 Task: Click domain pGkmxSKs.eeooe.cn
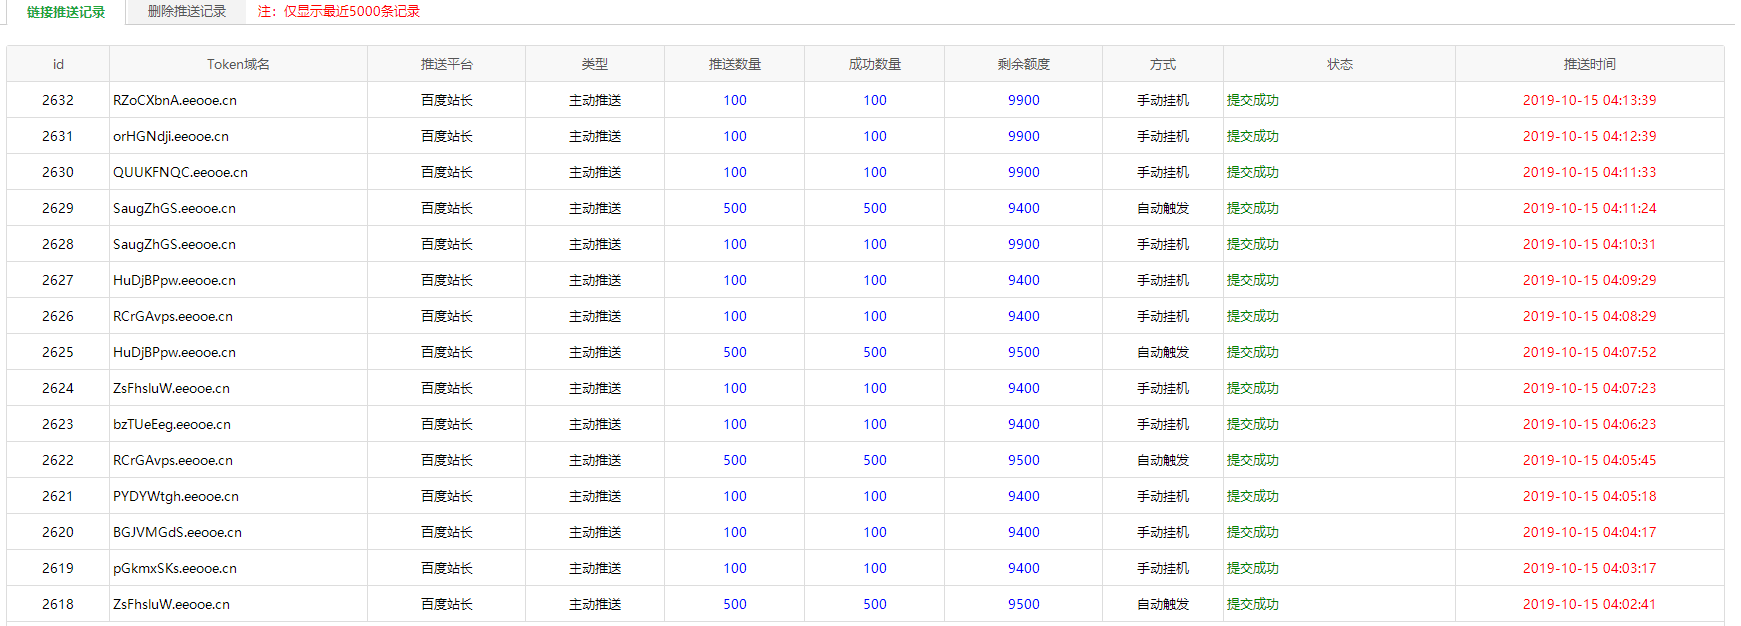(175, 568)
